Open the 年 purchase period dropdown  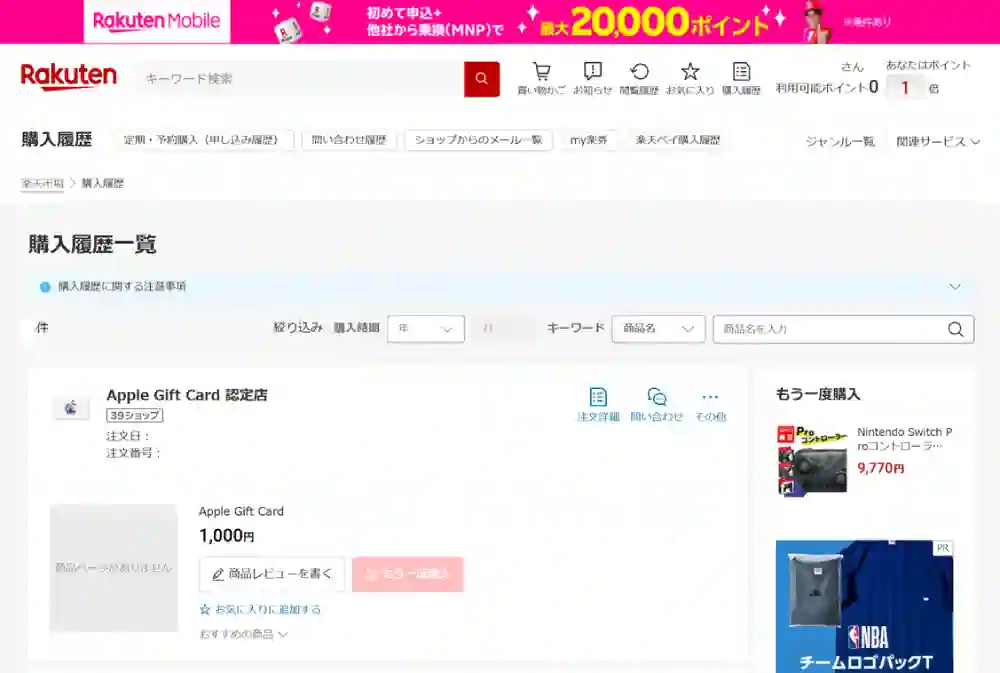click(x=425, y=329)
